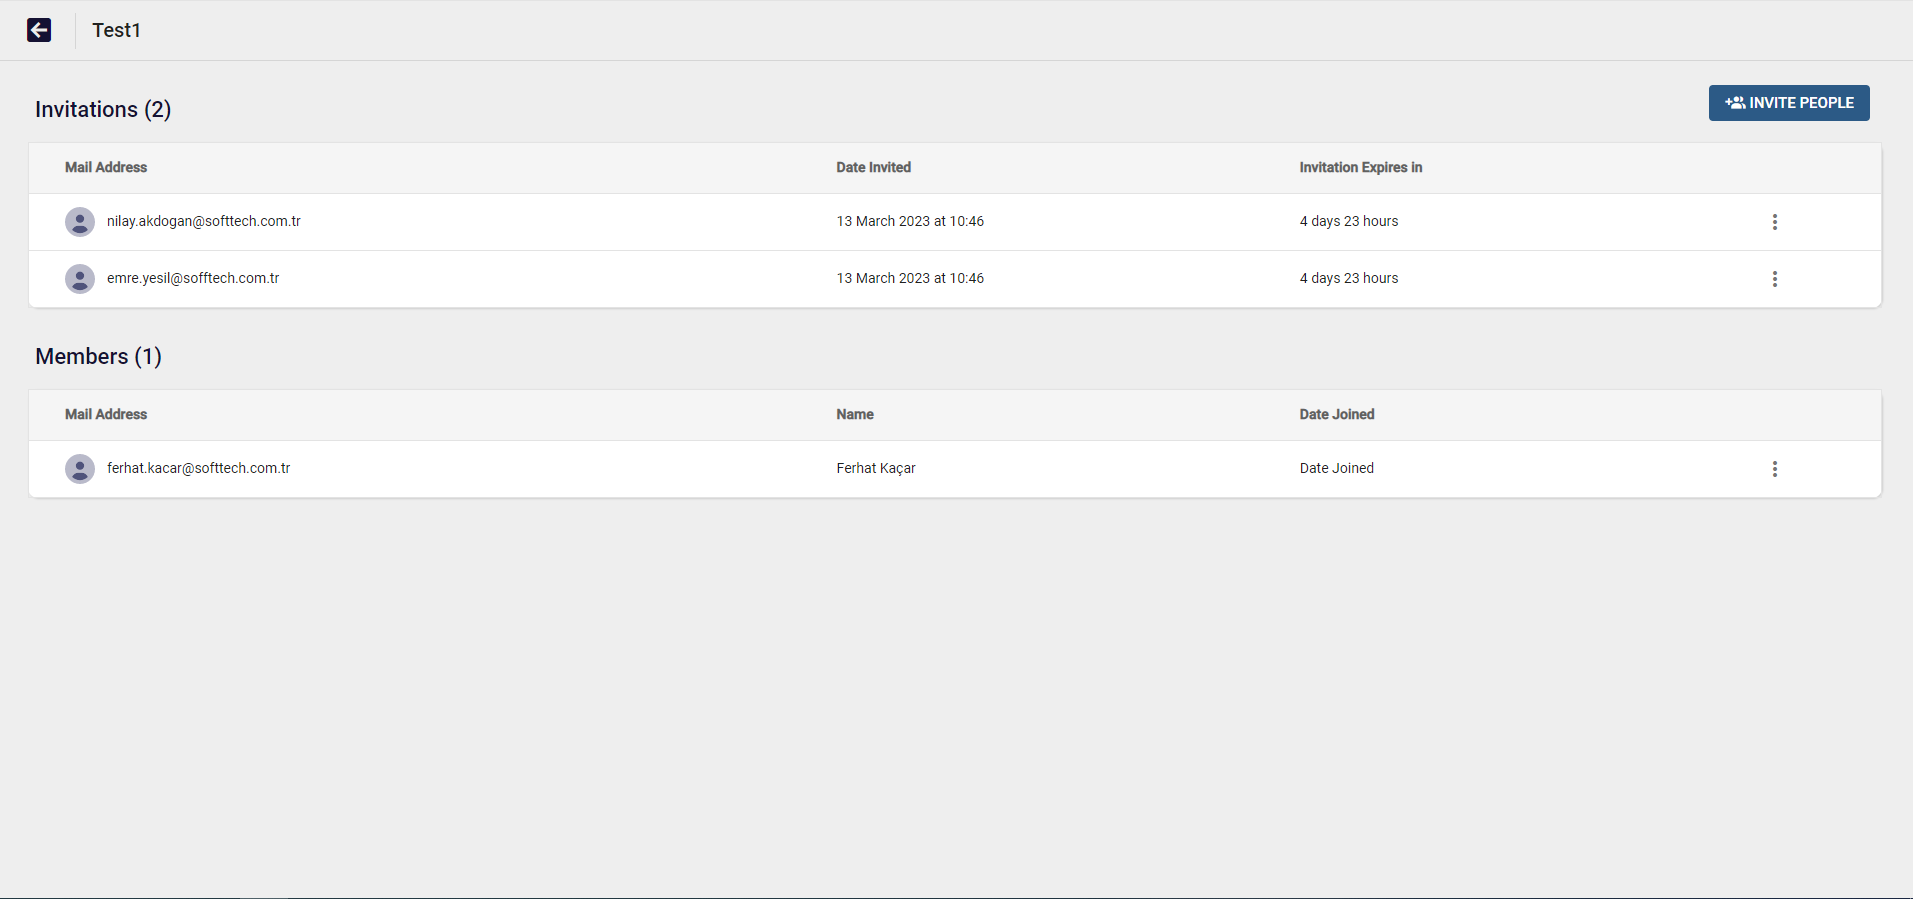This screenshot has height=899, width=1913.
Task: Click Date Joined column header
Action: [1336, 414]
